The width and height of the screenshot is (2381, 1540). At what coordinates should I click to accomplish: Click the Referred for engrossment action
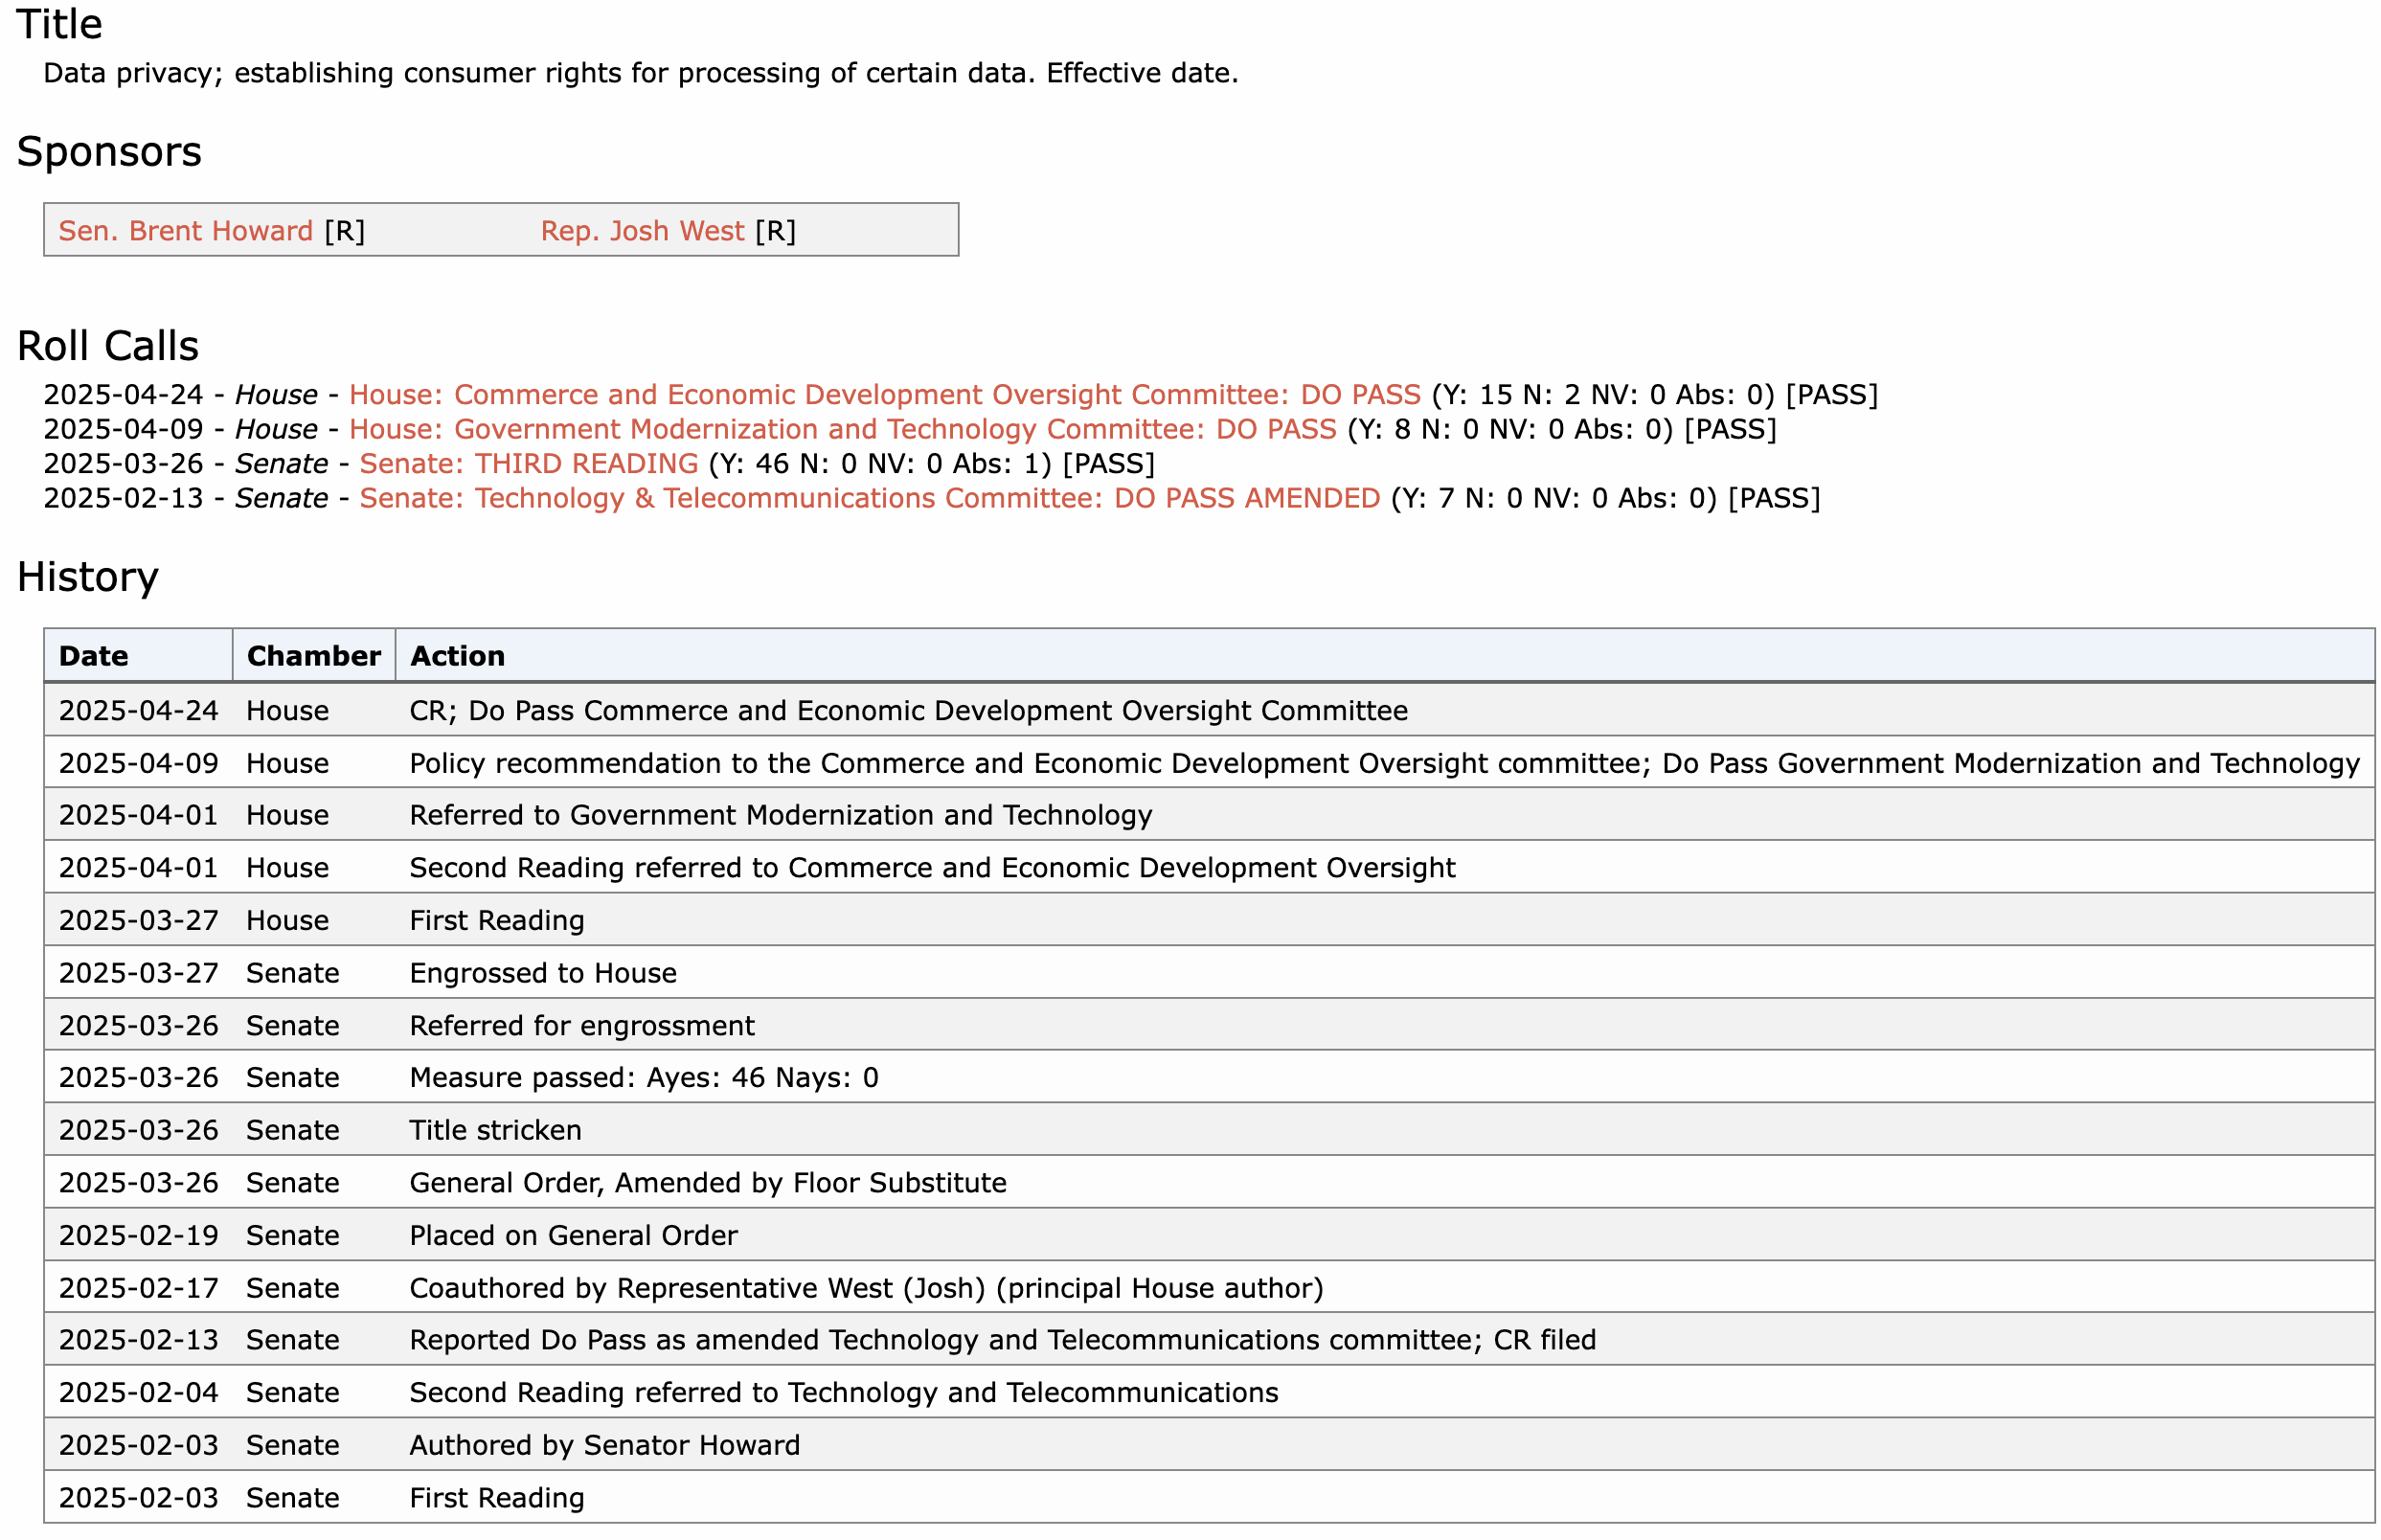[582, 1025]
